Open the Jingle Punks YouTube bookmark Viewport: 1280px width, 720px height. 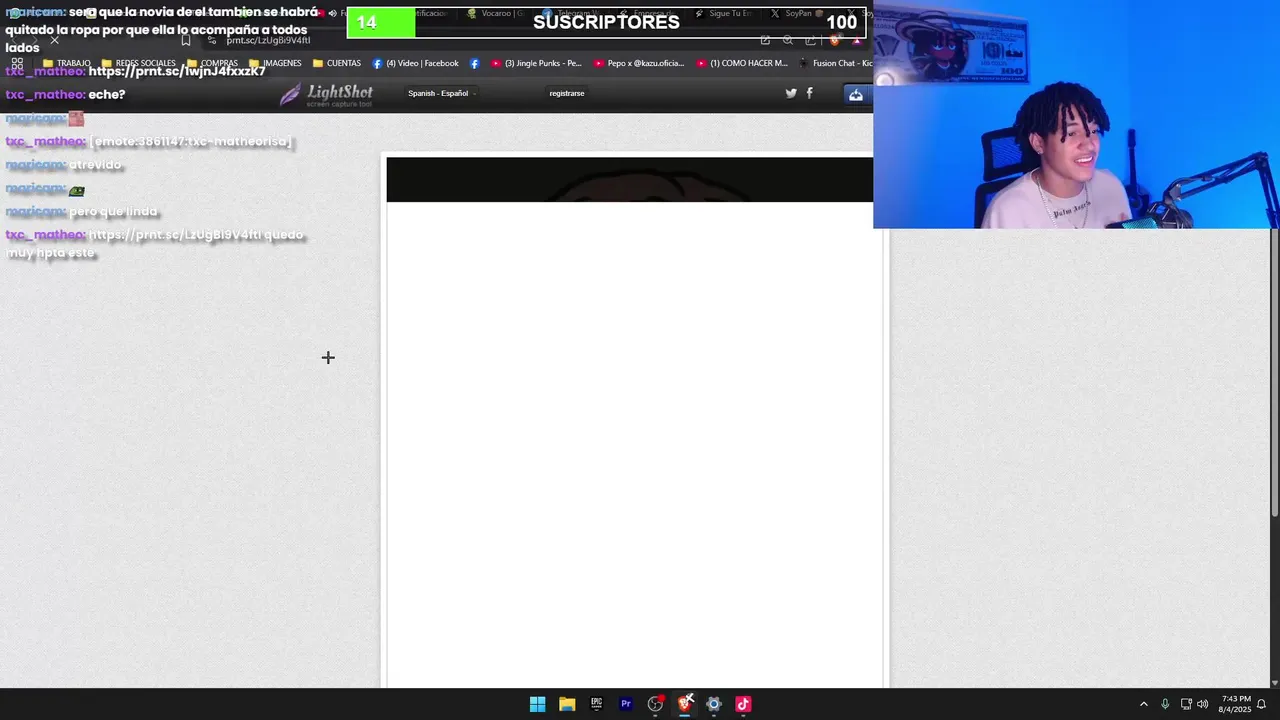[x=535, y=63]
